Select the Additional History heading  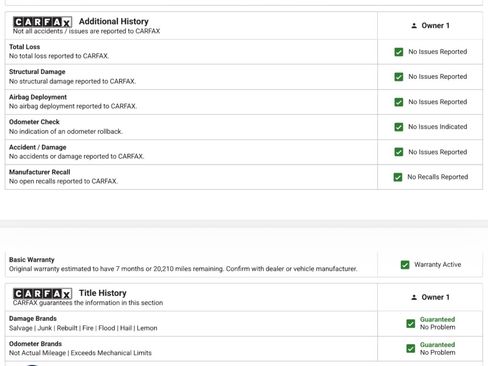point(114,21)
